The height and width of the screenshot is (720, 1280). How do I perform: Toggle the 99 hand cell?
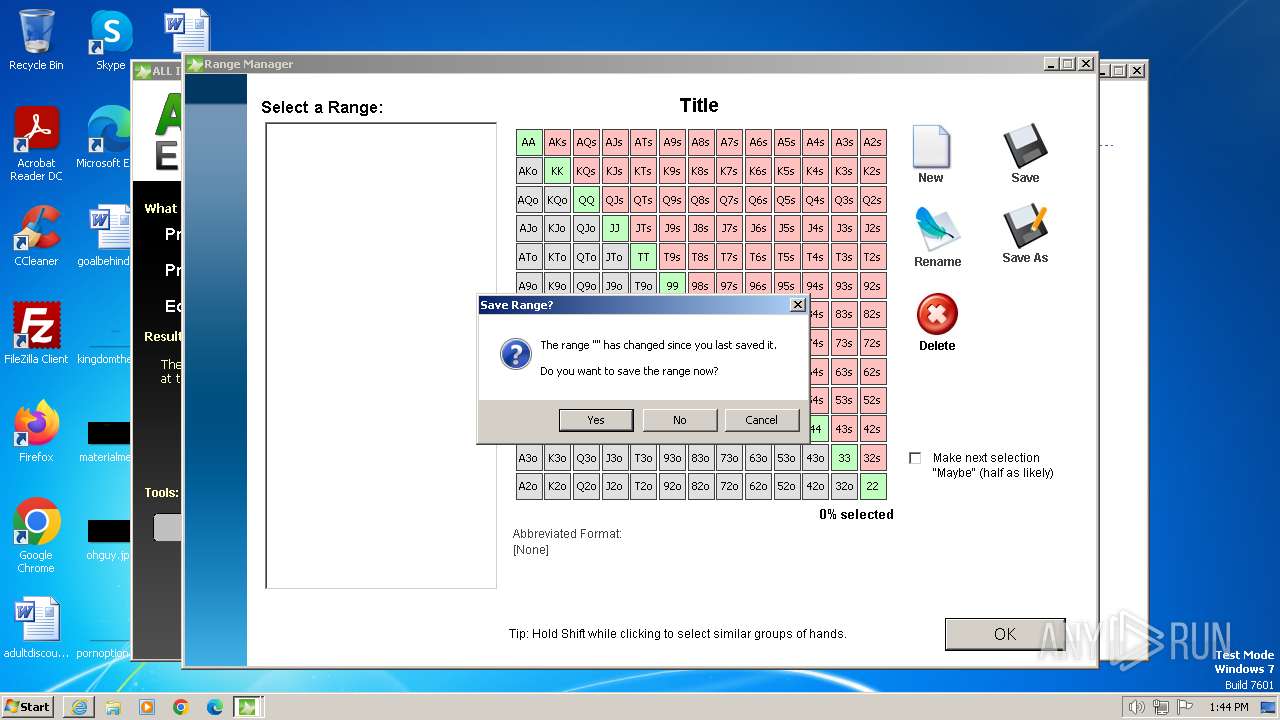(673, 286)
